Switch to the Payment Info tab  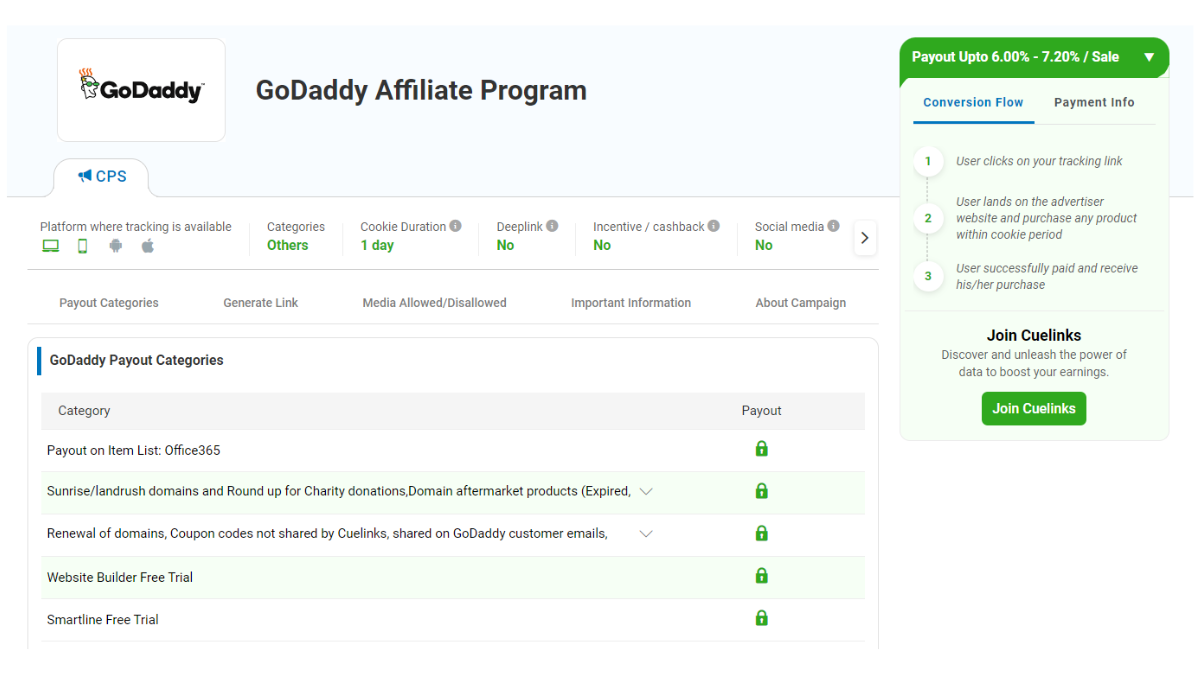pyautogui.click(x=1094, y=102)
